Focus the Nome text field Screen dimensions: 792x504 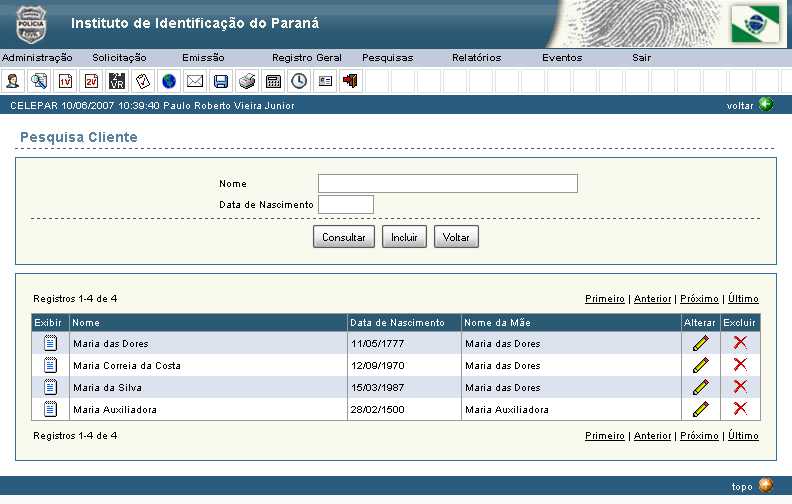click(x=447, y=183)
